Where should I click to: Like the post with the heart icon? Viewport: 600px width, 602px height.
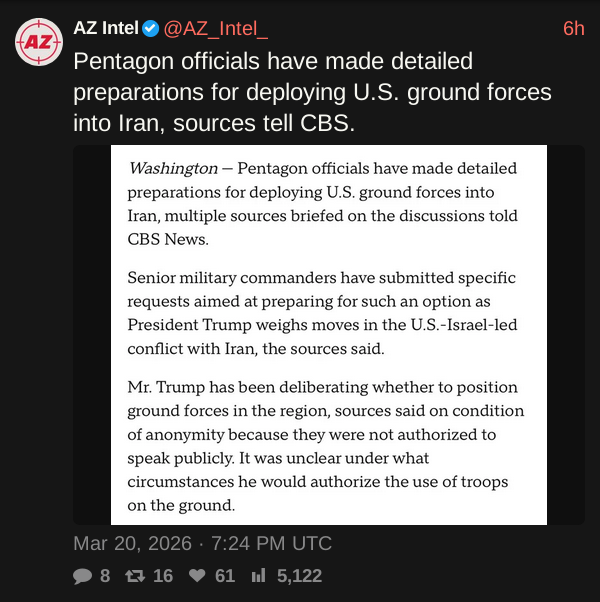point(197,576)
